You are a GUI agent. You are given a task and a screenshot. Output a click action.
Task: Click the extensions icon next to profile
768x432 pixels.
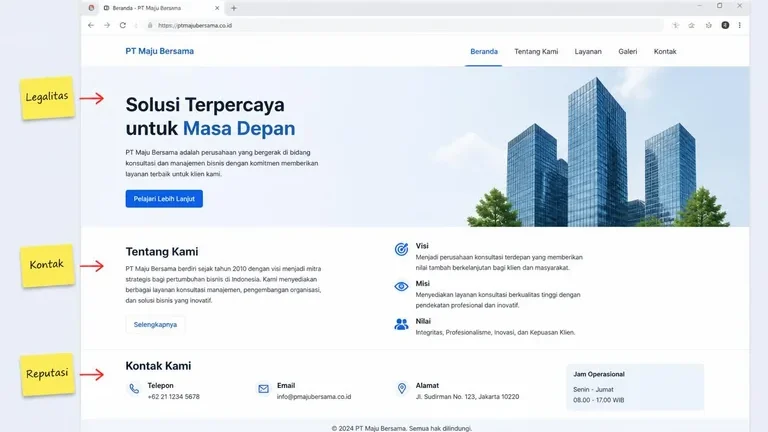tap(708, 25)
